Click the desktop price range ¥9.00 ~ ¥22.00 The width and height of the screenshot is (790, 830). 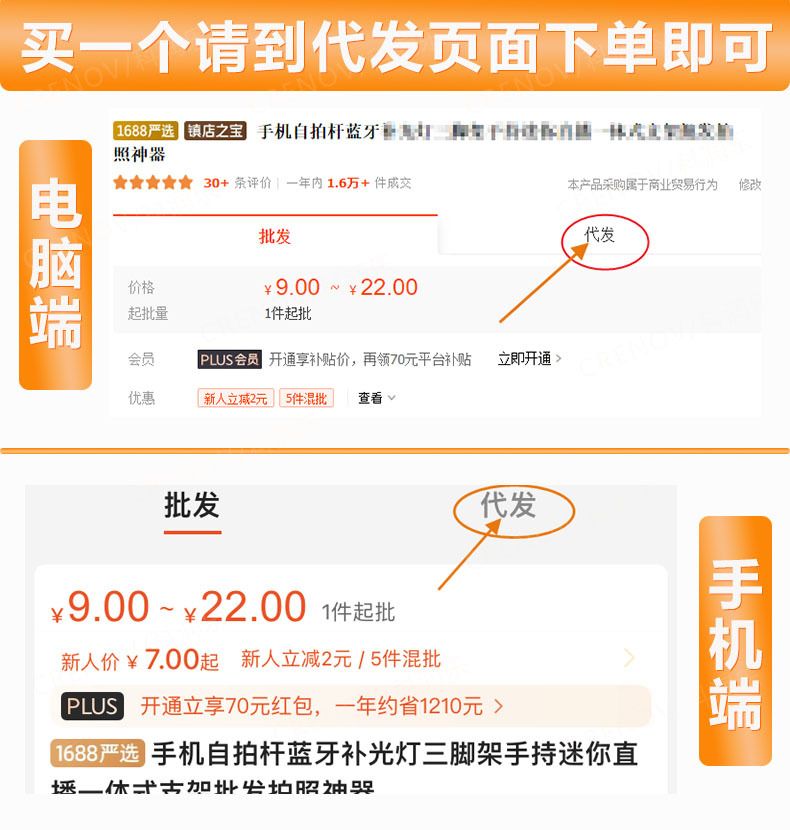(341, 287)
